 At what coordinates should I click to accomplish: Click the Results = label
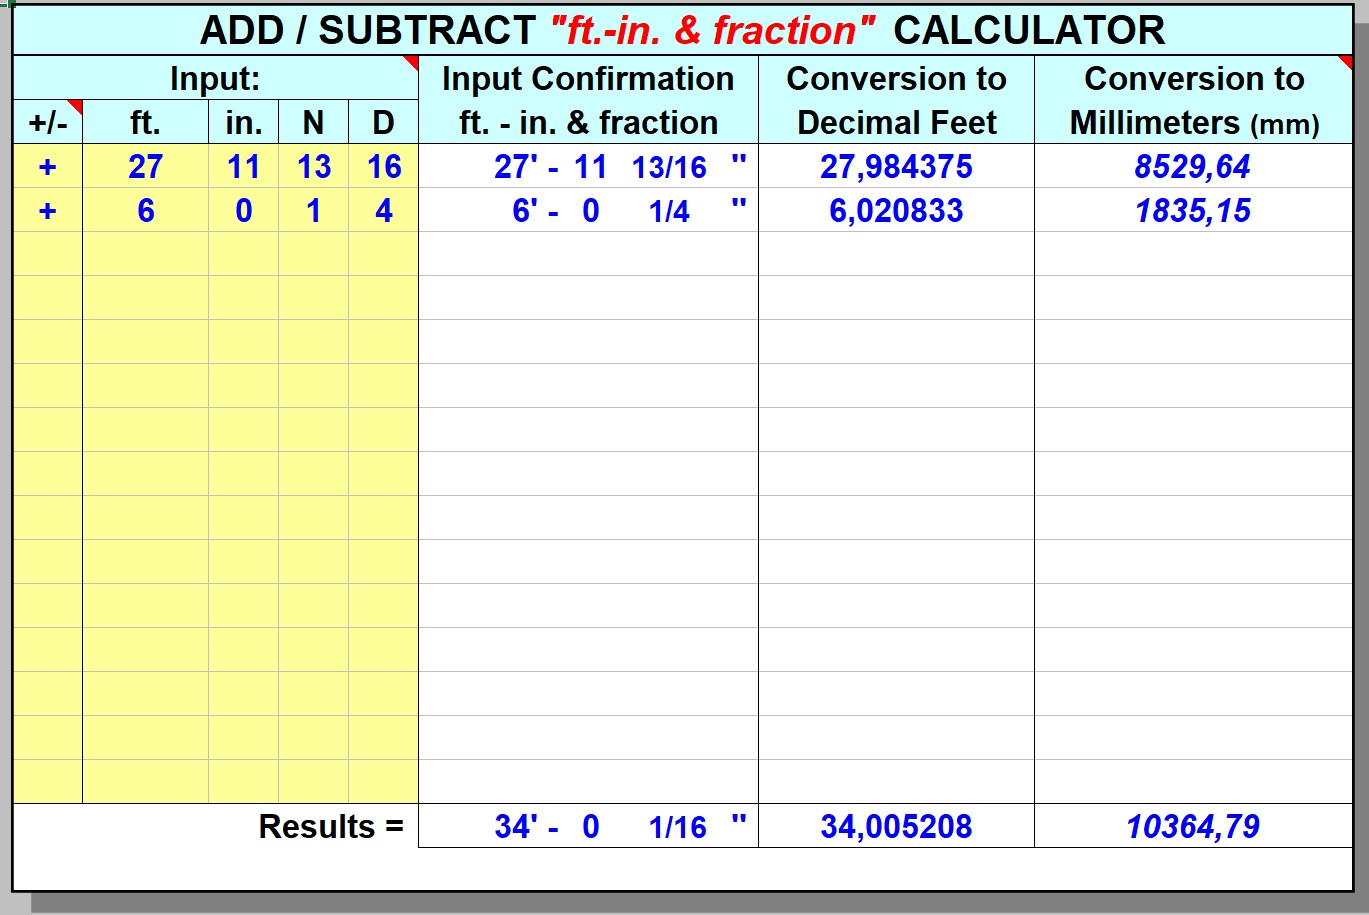pos(330,827)
